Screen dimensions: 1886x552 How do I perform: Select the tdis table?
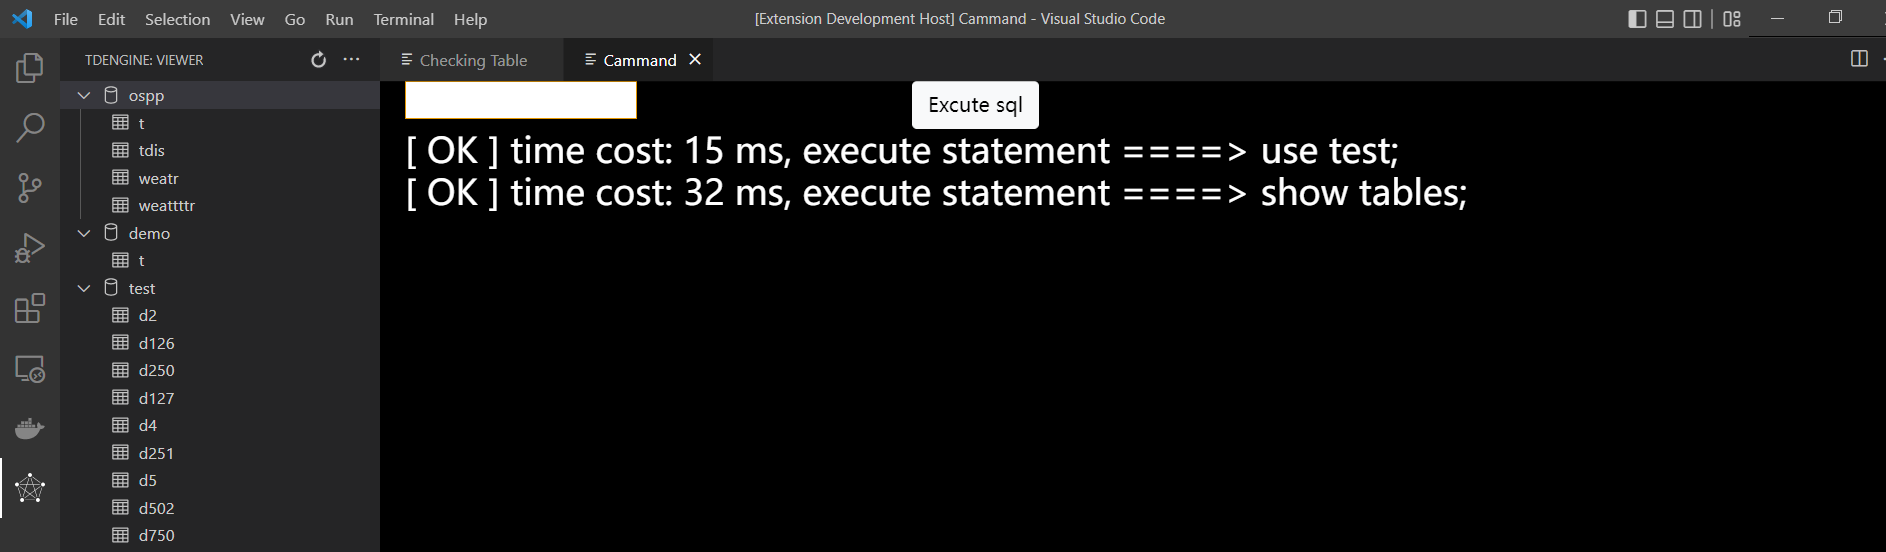(220, 150)
